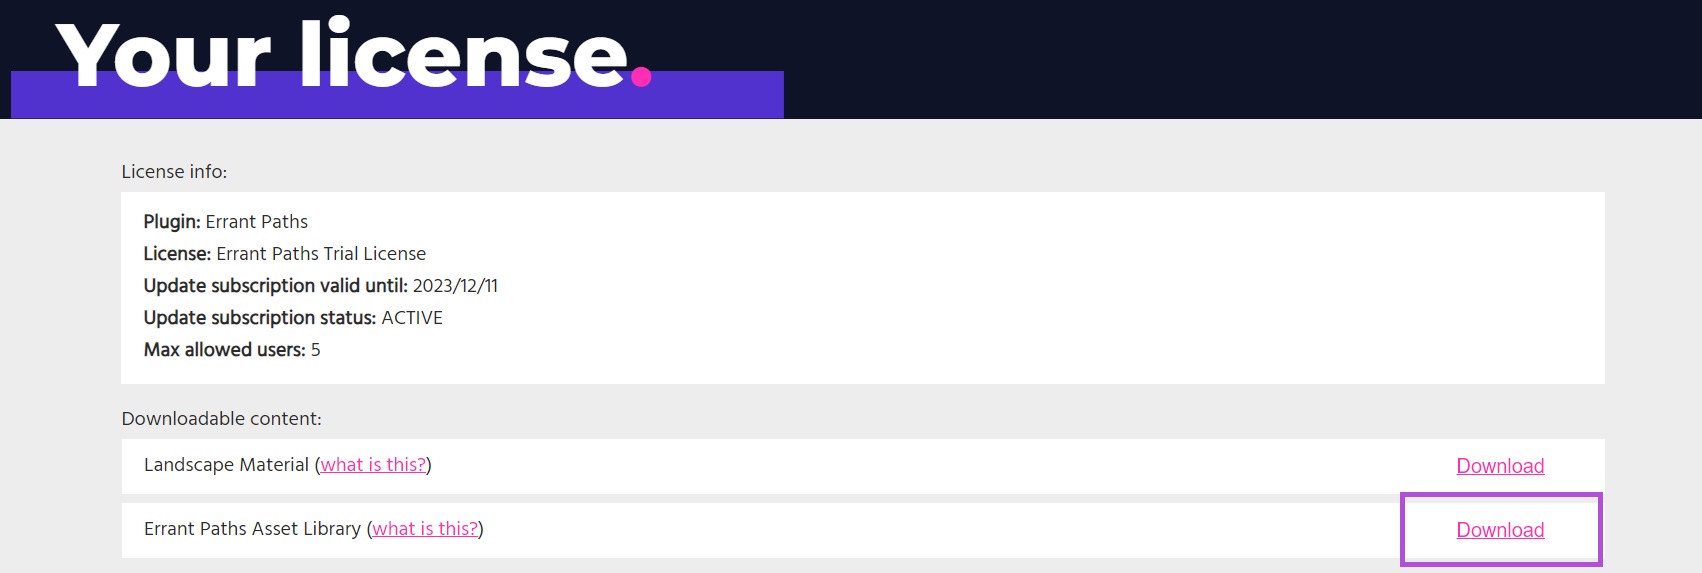Click the 'Errant Paths' plugin name value

[x=257, y=222]
